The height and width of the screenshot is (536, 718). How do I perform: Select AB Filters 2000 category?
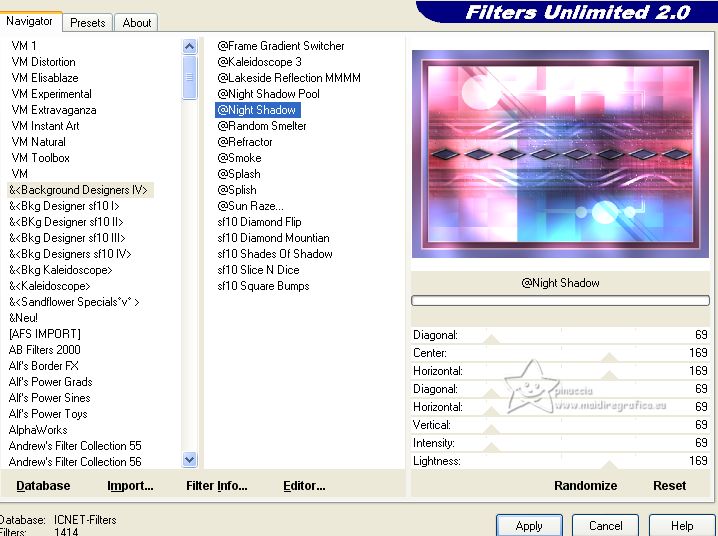coord(44,350)
